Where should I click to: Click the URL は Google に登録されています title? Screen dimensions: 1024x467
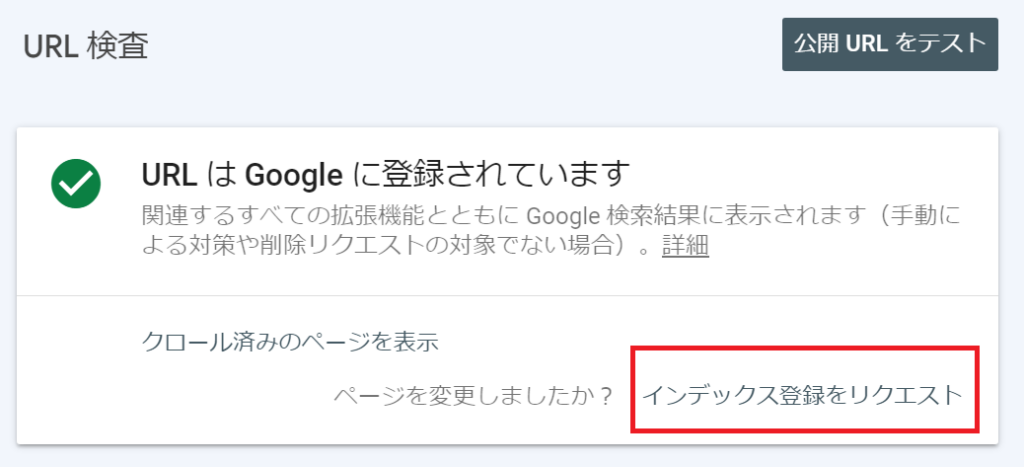[385, 174]
